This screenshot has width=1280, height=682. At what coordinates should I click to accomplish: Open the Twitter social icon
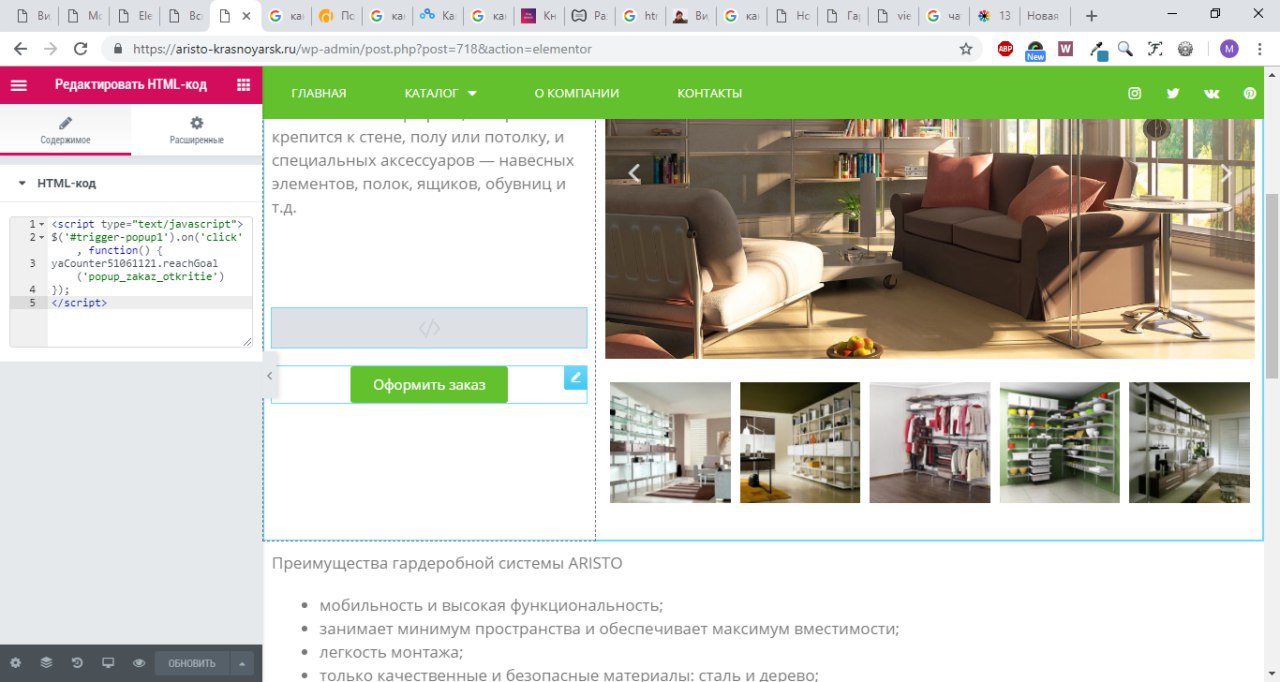(1173, 93)
